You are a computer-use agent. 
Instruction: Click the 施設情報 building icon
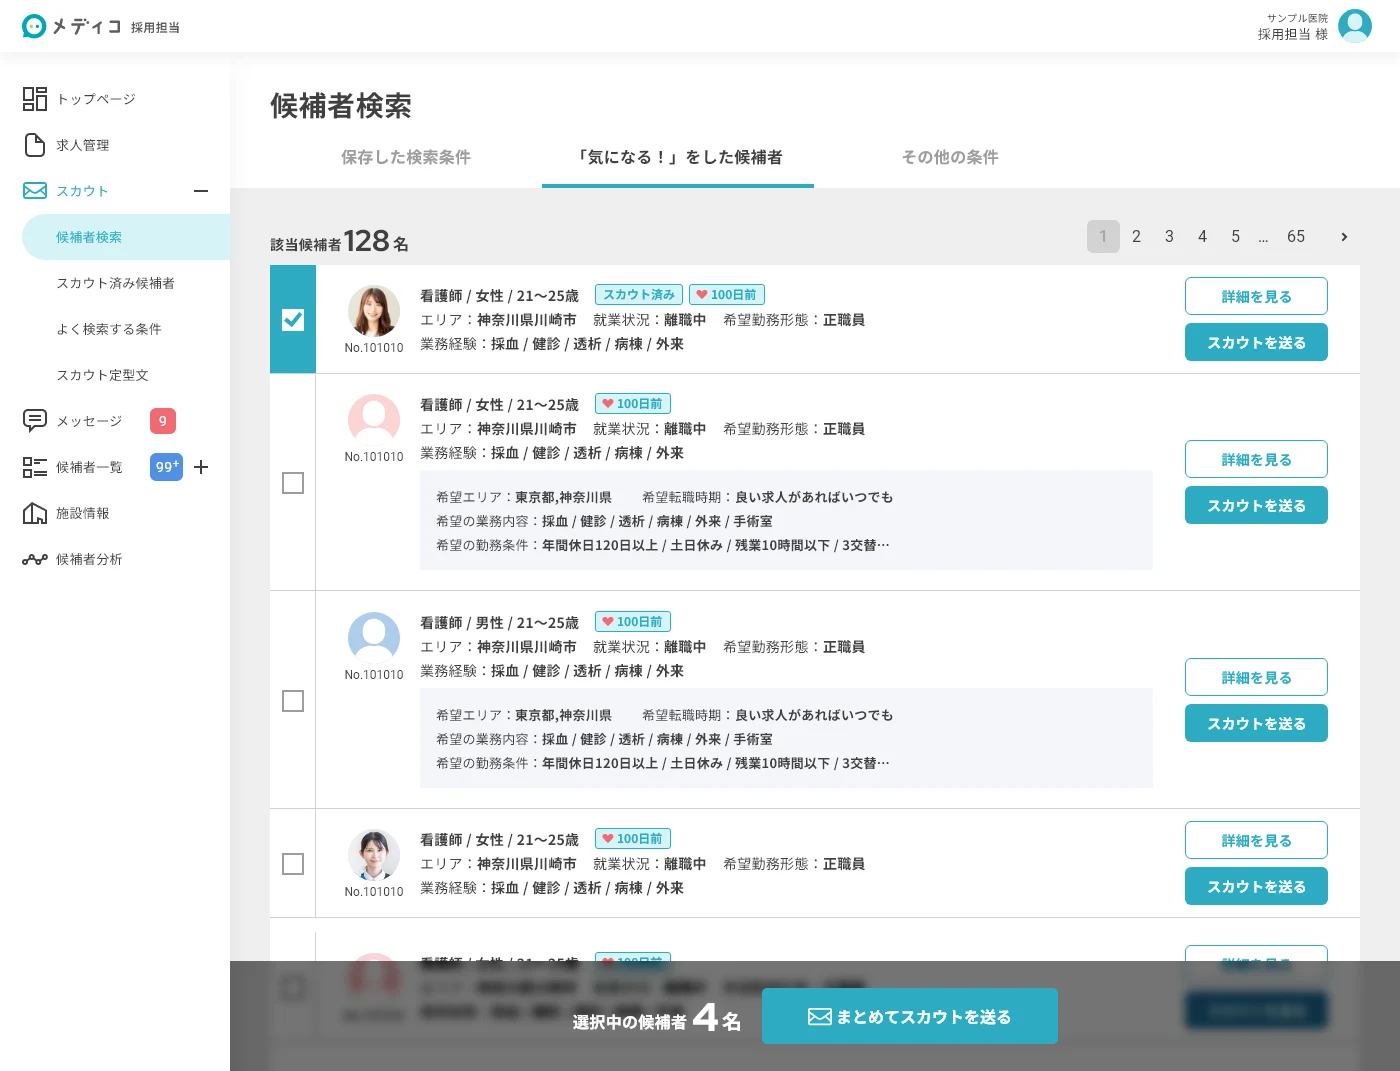(x=35, y=513)
